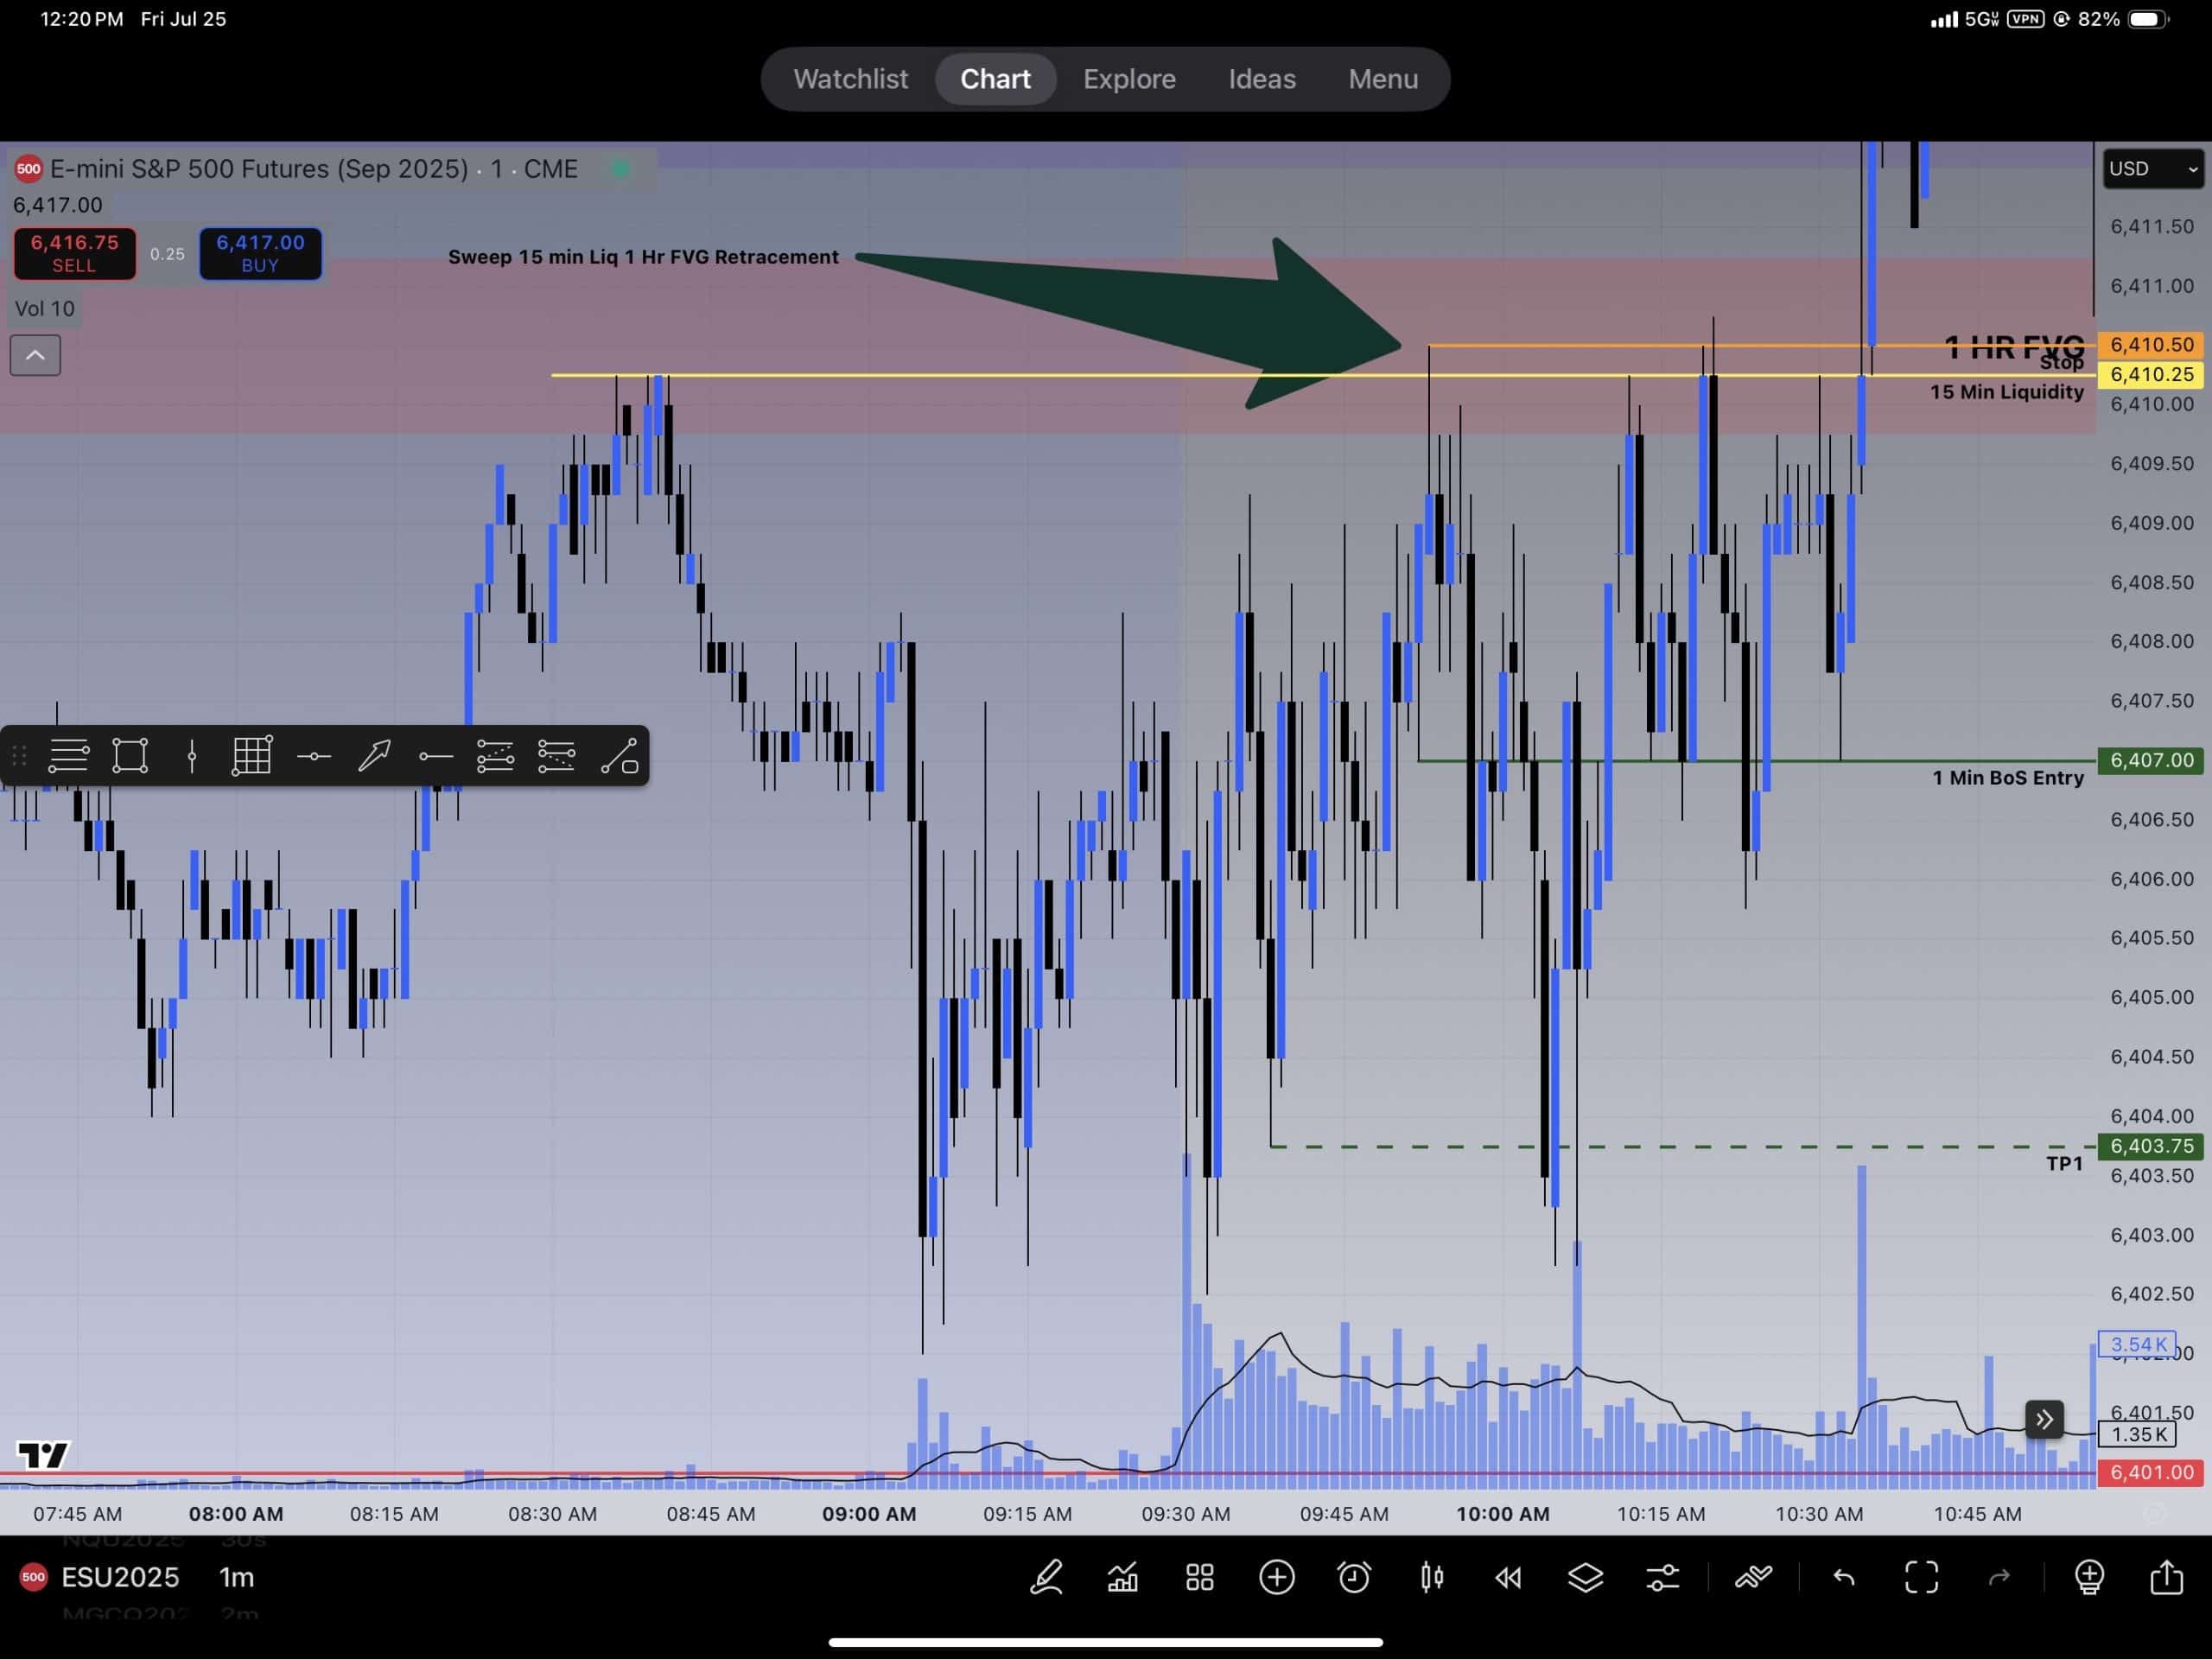
Task: Tap the blue BUY 6,417.00 button
Action: tap(260, 254)
